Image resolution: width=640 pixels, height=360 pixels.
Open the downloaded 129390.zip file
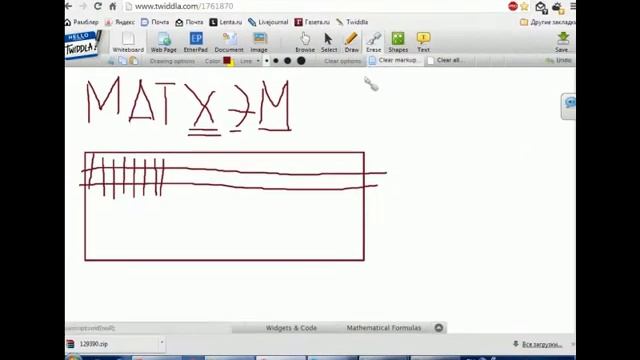pos(111,344)
